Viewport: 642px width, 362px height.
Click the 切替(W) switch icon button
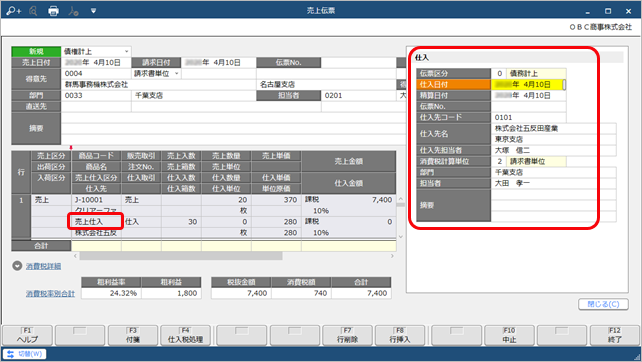tap(25, 354)
